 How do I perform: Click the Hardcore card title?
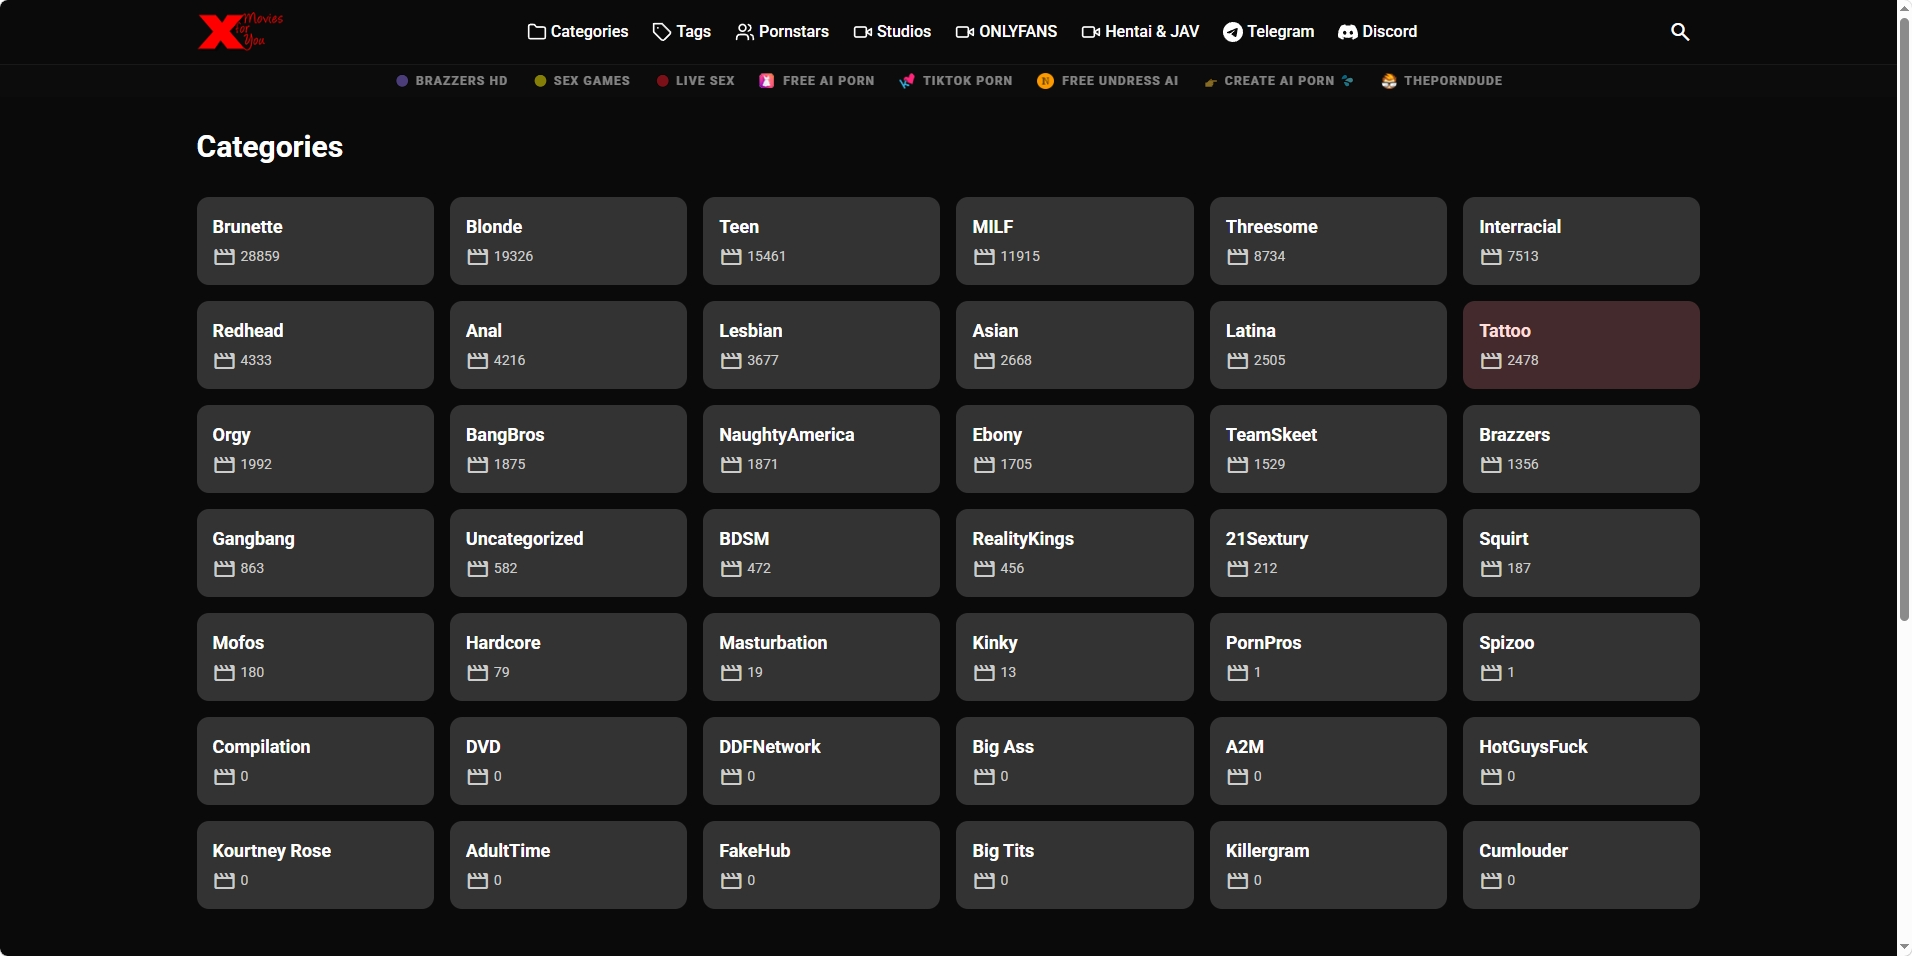[x=503, y=643]
